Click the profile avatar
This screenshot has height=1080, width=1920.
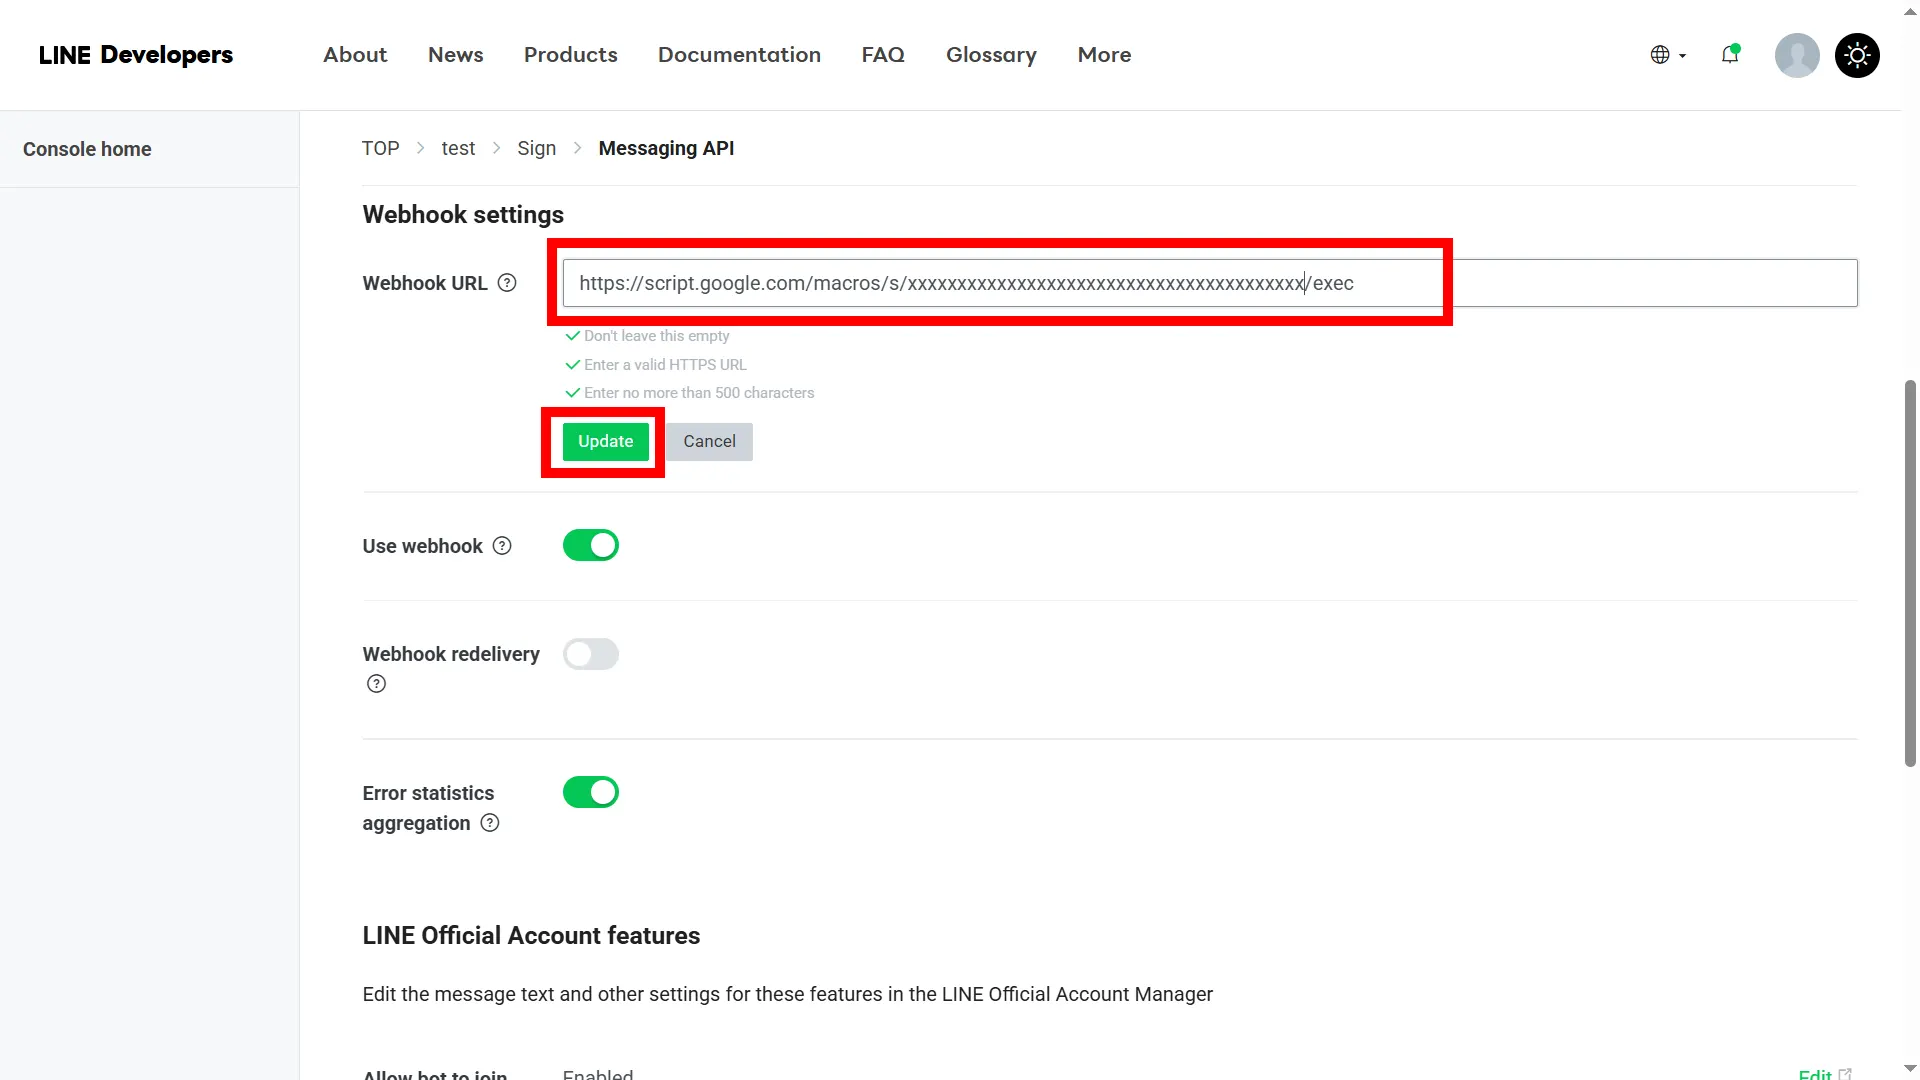(1796, 55)
